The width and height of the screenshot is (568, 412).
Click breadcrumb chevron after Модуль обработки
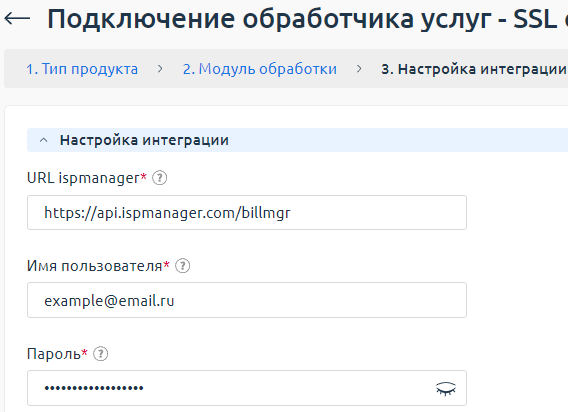tap(359, 69)
